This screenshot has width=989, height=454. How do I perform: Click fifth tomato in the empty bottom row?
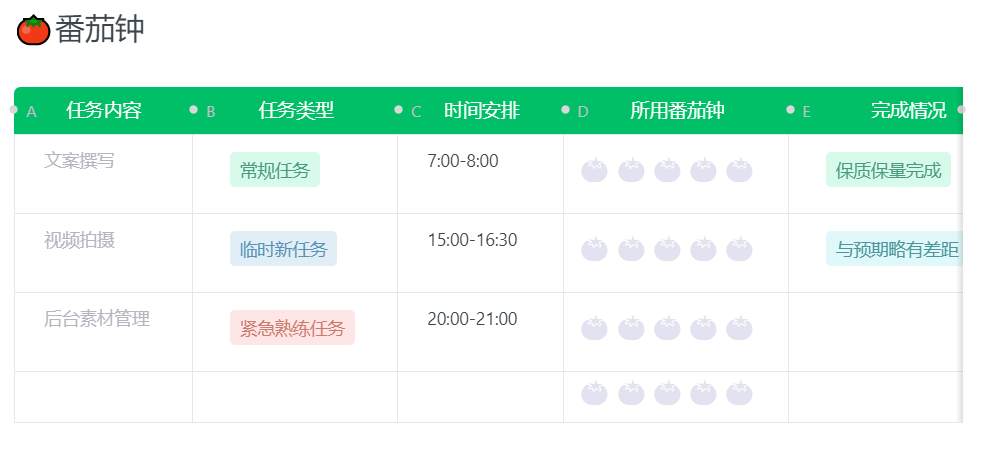(x=739, y=393)
